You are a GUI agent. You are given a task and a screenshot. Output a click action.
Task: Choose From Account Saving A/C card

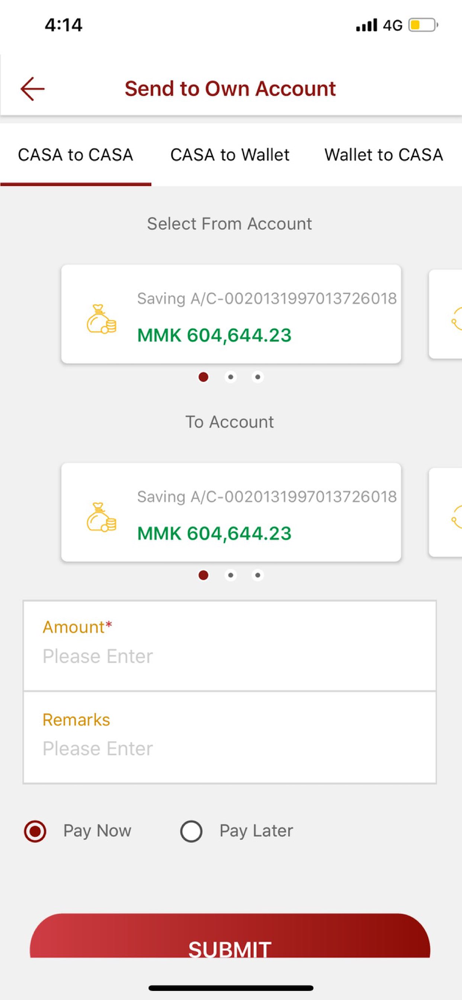[231, 314]
